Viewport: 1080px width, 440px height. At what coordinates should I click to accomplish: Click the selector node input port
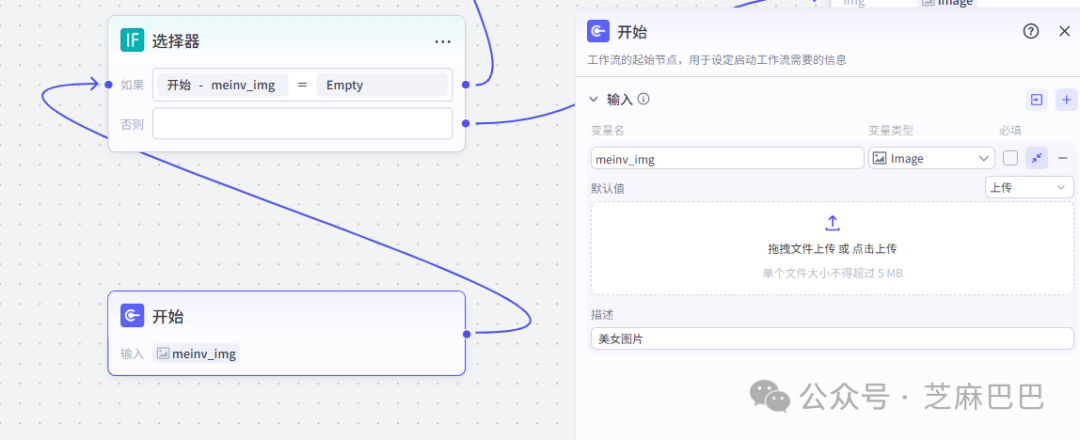point(108,85)
